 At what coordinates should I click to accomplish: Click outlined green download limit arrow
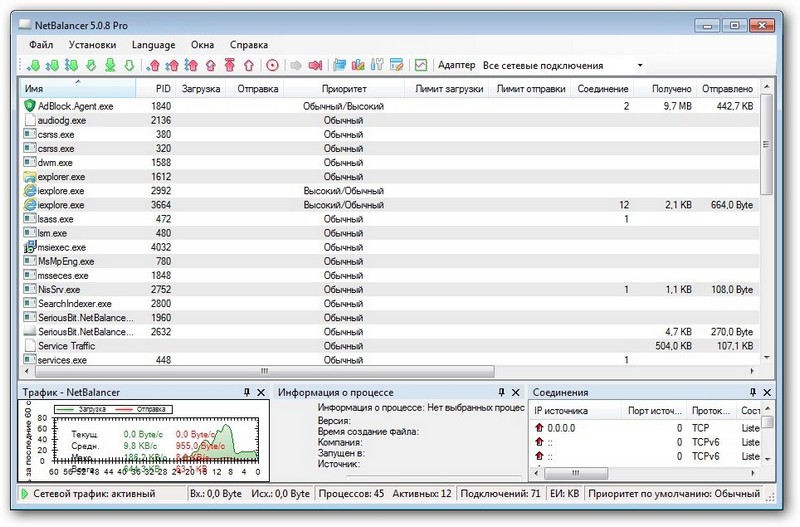129,65
